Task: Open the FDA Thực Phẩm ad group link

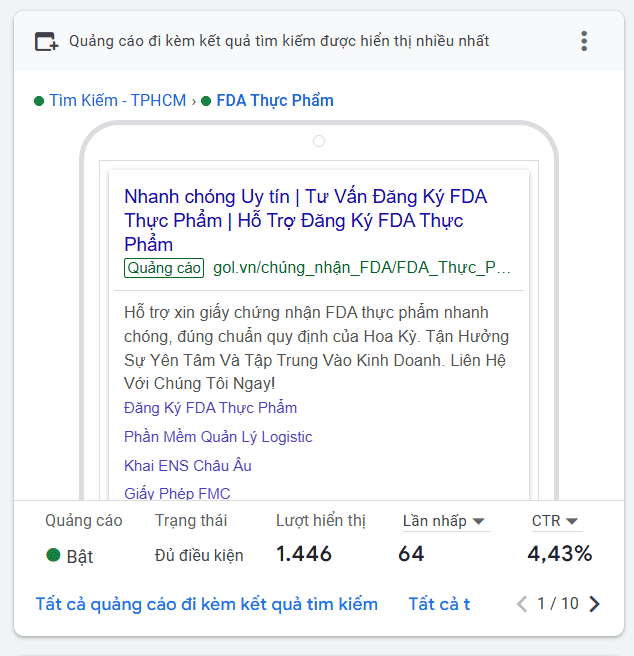Action: click(x=275, y=101)
